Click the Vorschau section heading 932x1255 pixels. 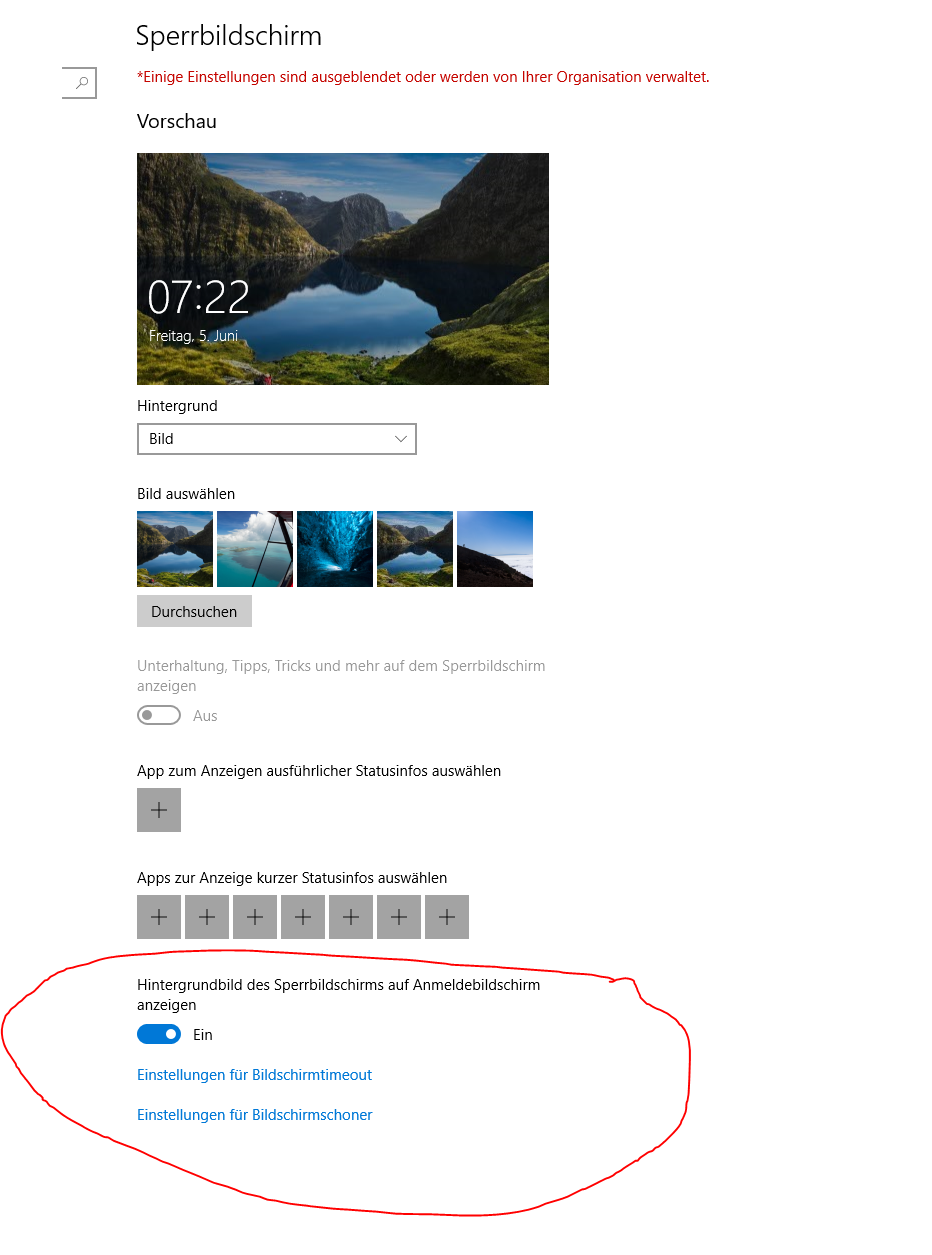[x=177, y=121]
